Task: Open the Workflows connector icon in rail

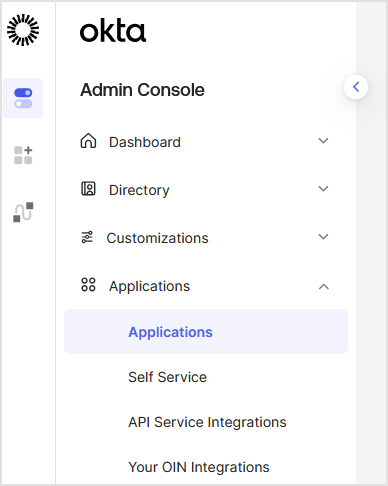Action: pyautogui.click(x=23, y=212)
